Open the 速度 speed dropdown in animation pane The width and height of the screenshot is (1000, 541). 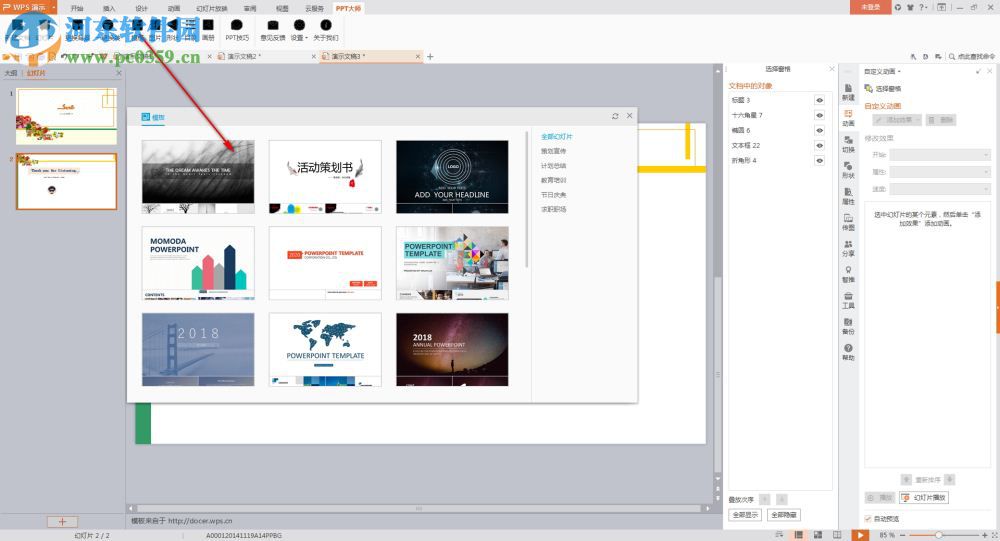939,189
